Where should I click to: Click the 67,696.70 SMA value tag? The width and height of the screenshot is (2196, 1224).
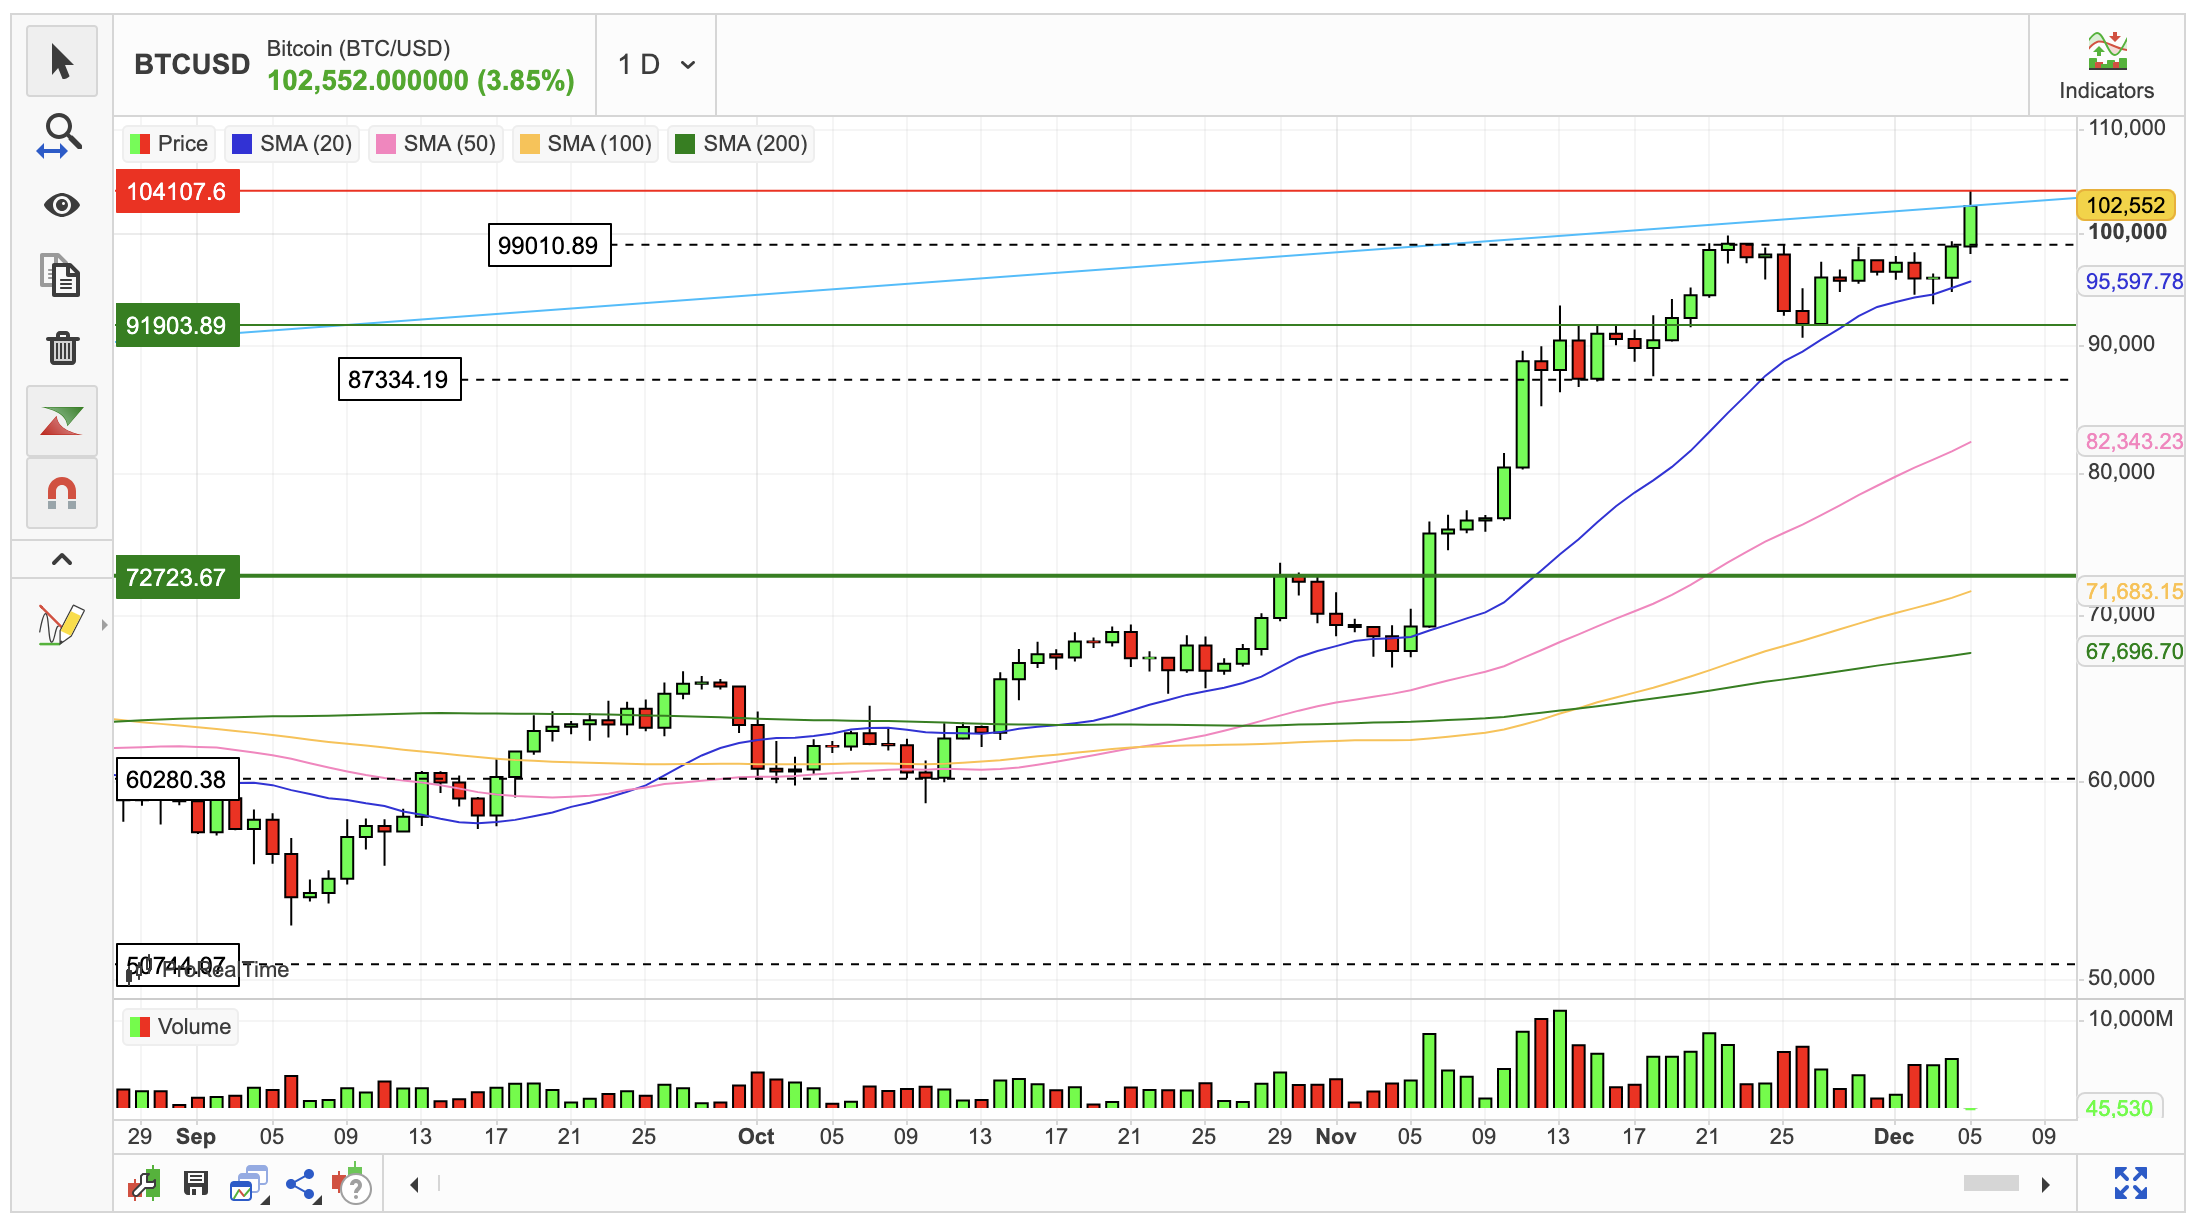(x=2133, y=652)
